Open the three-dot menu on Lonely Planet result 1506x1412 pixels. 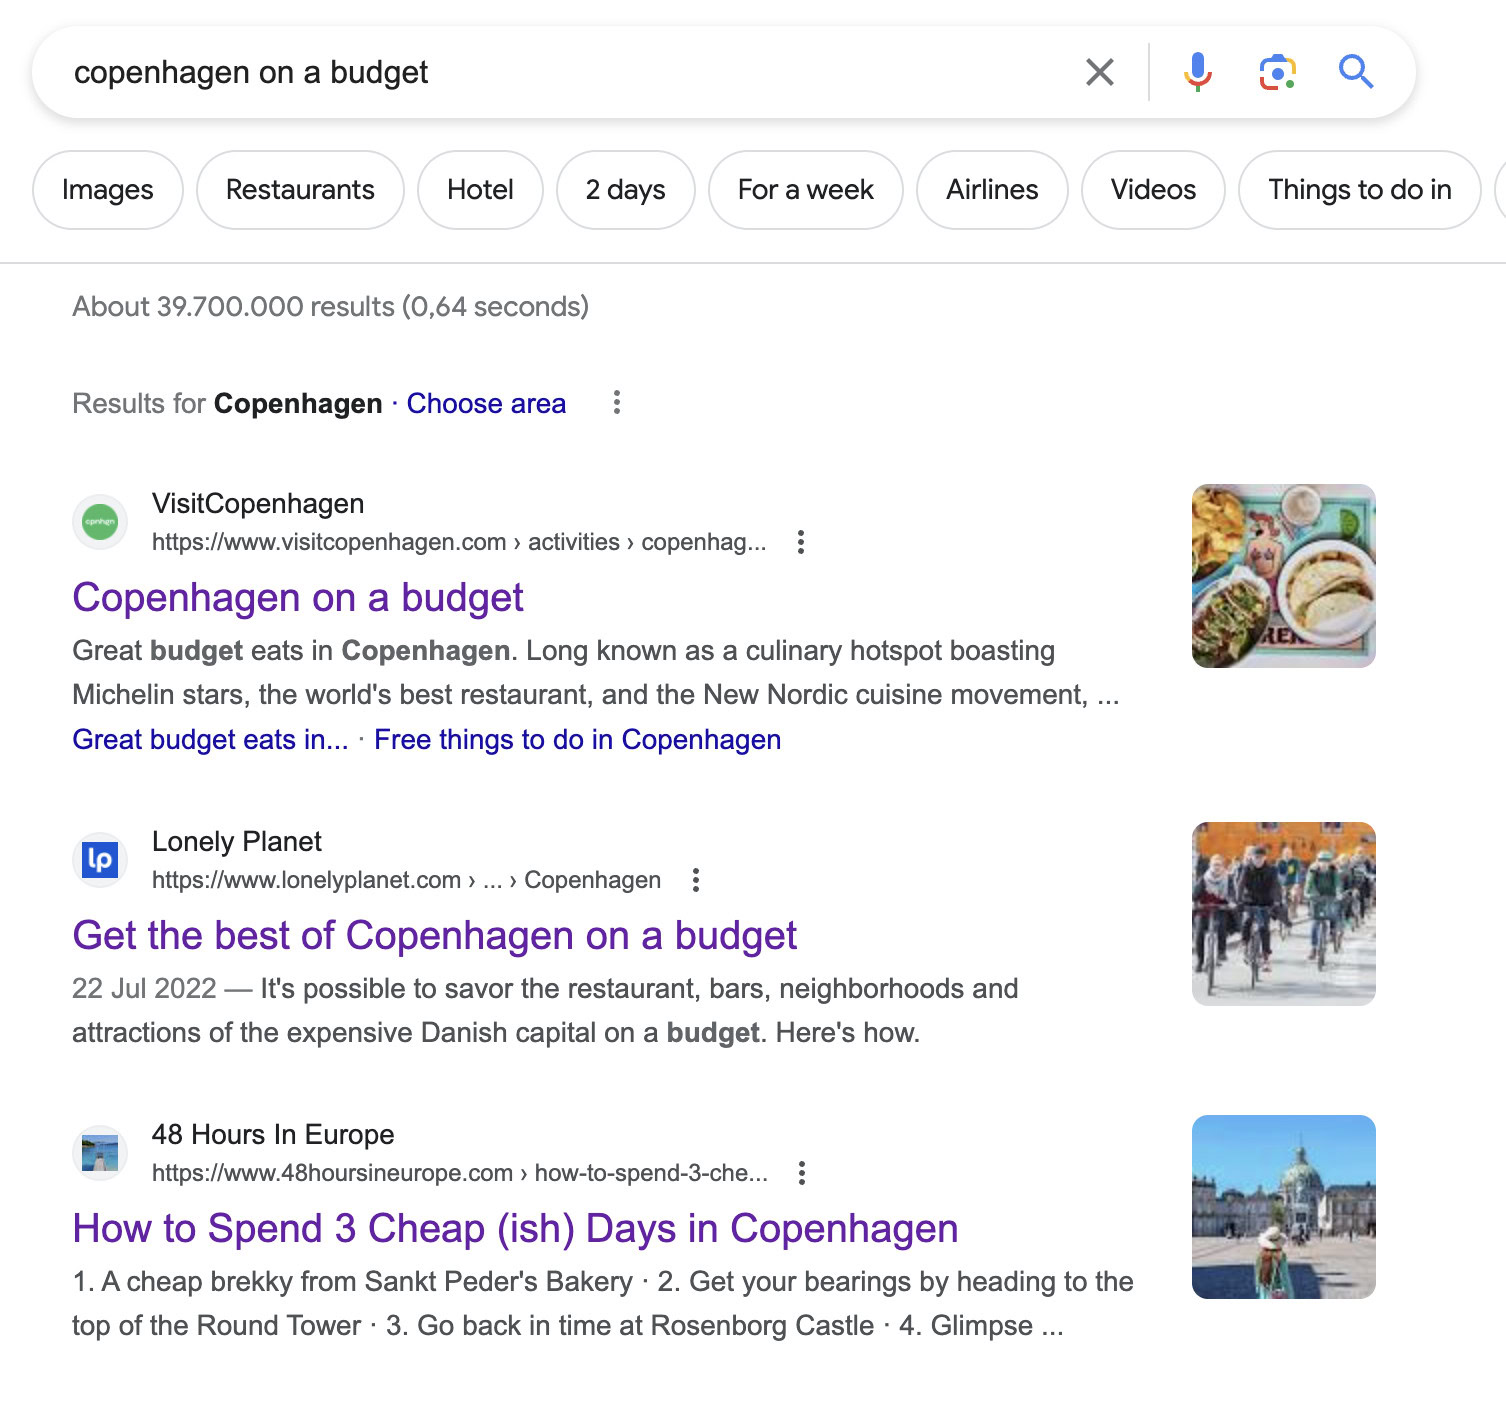[x=695, y=880]
